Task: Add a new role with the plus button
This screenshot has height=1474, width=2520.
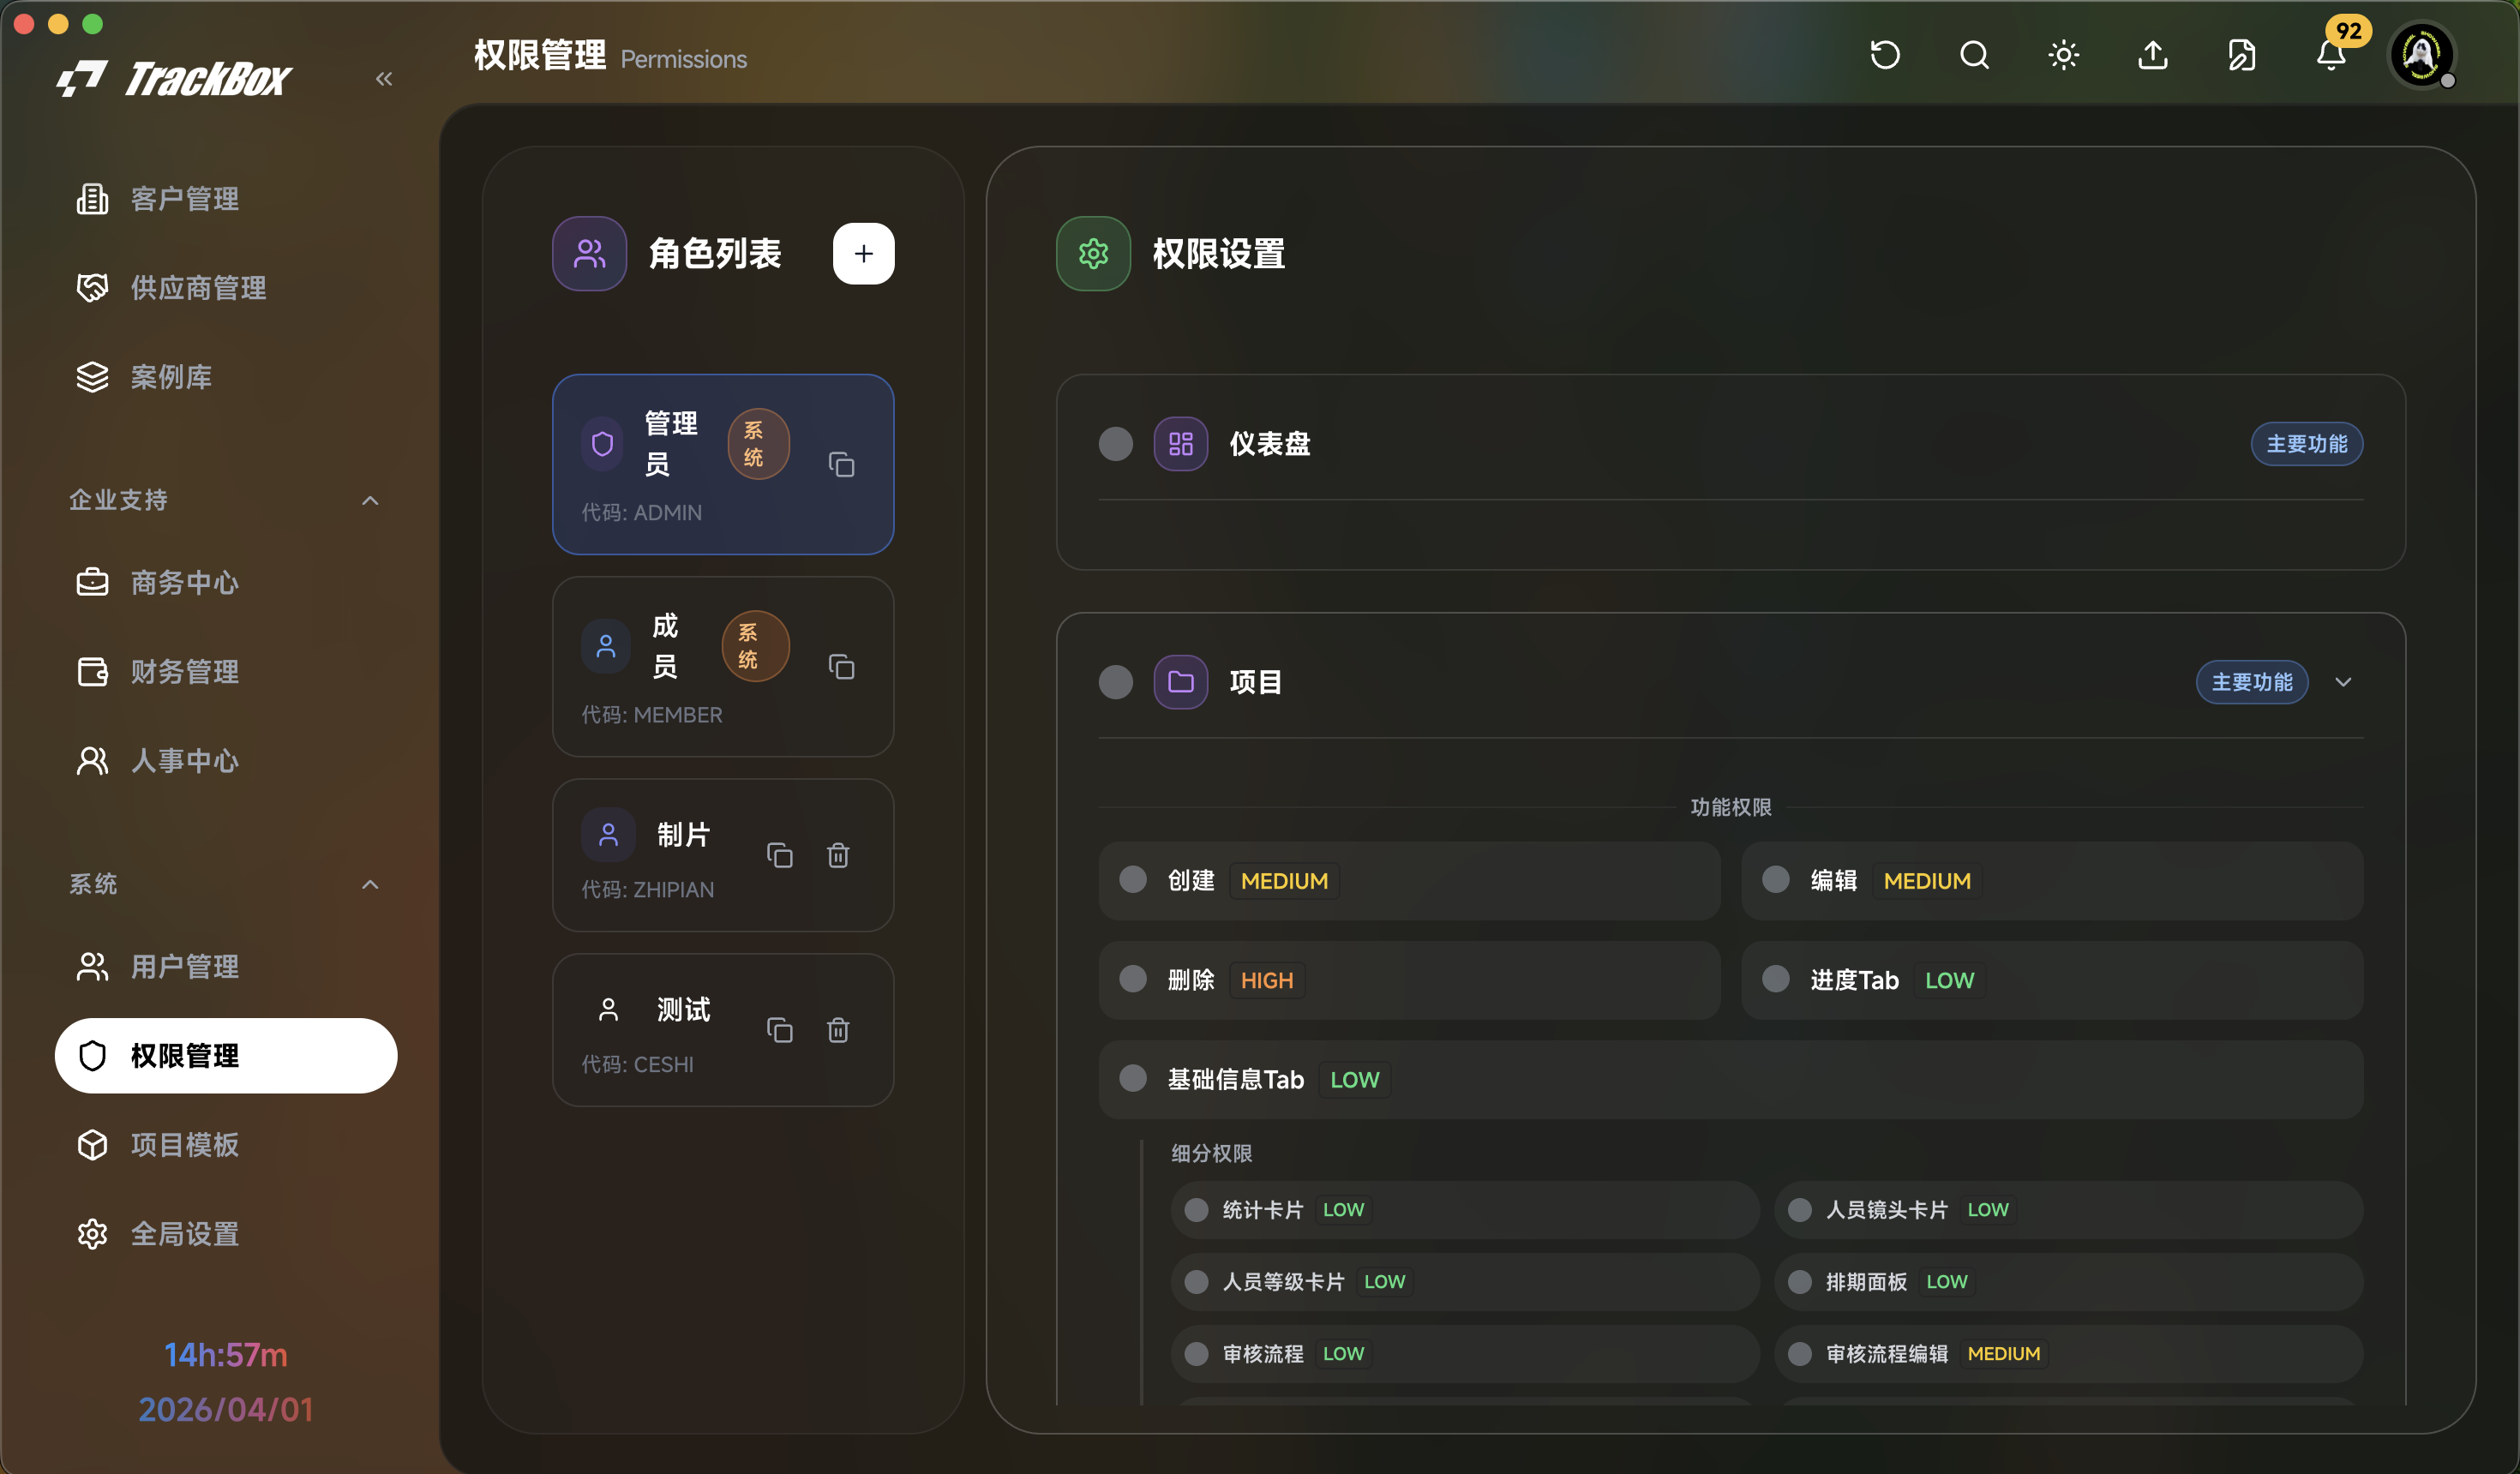Action: (863, 254)
